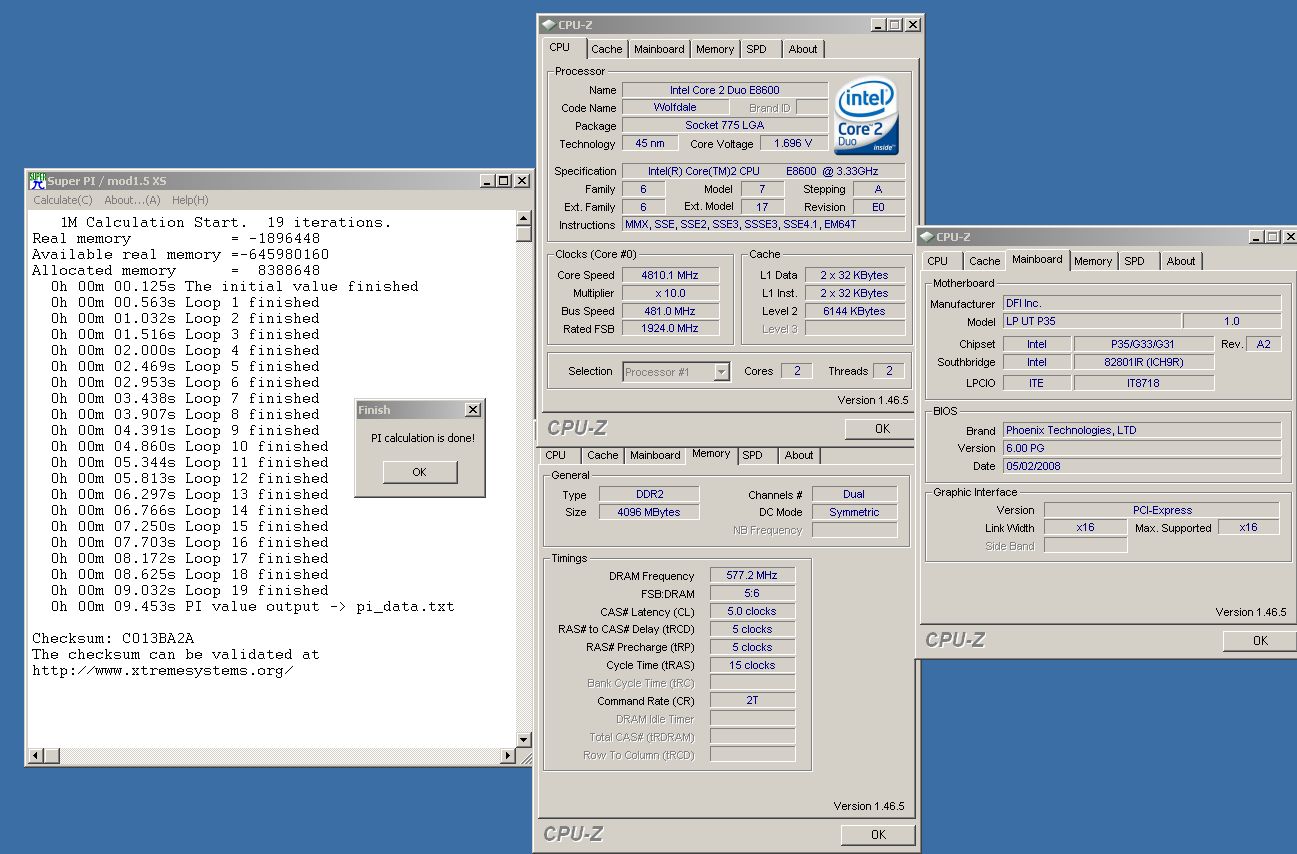Click the Rated FSB value 1924.0 MHz
1297x854 pixels.
tap(670, 328)
